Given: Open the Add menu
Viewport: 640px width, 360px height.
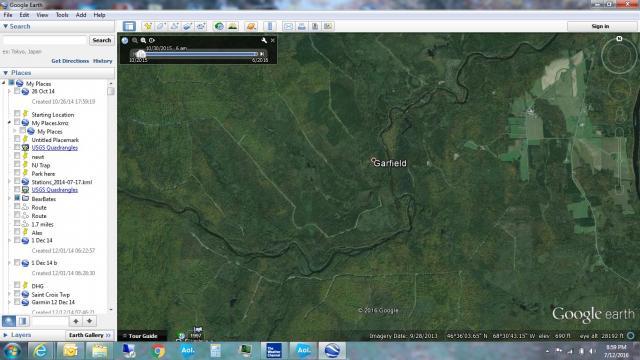Looking at the screenshot, I should point(81,15).
